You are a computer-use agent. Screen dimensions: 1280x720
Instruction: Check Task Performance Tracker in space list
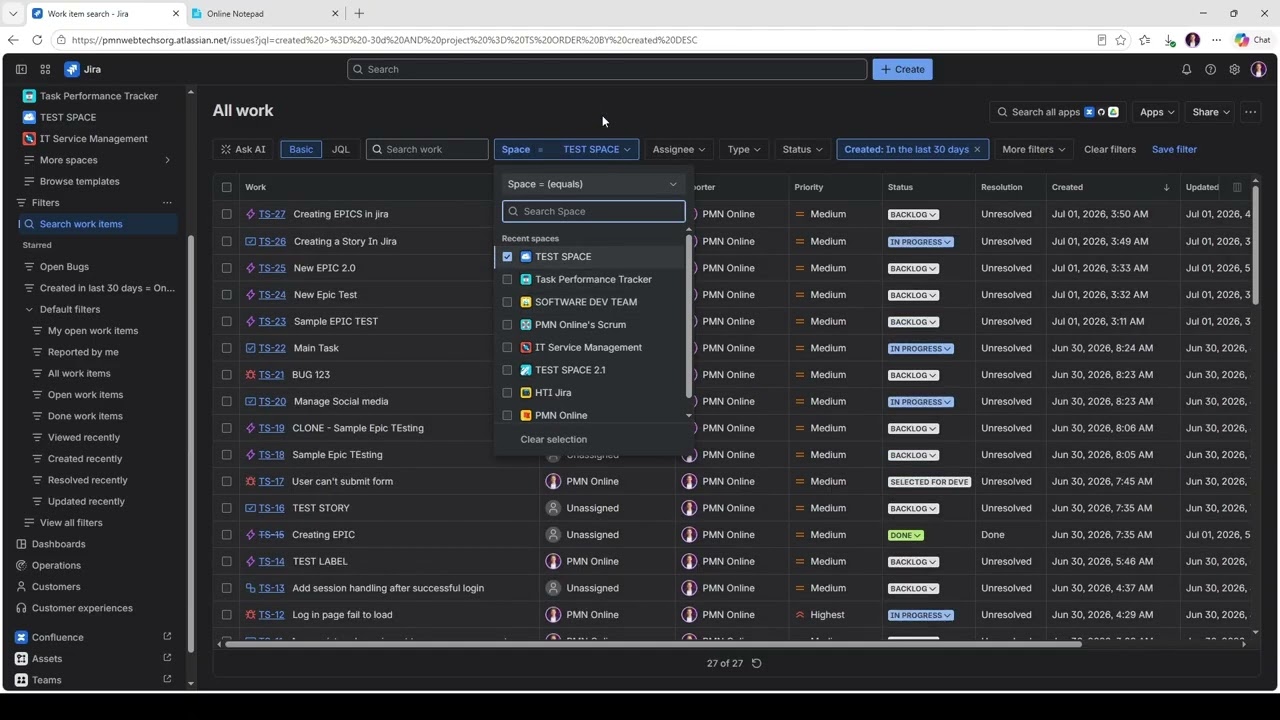click(x=507, y=280)
